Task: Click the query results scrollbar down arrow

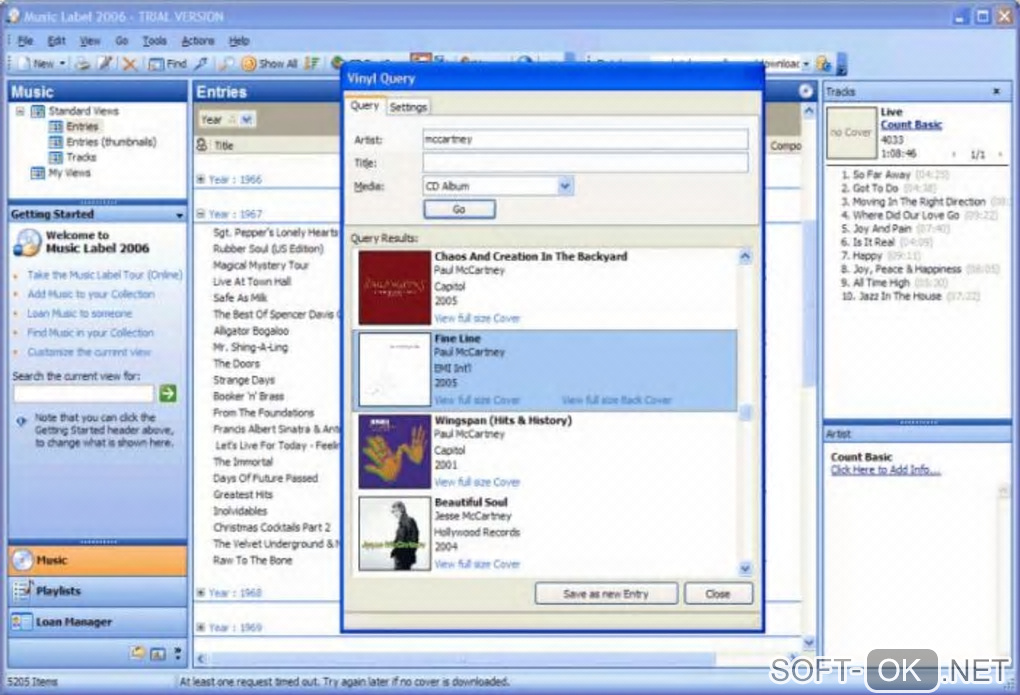Action: coord(745,569)
